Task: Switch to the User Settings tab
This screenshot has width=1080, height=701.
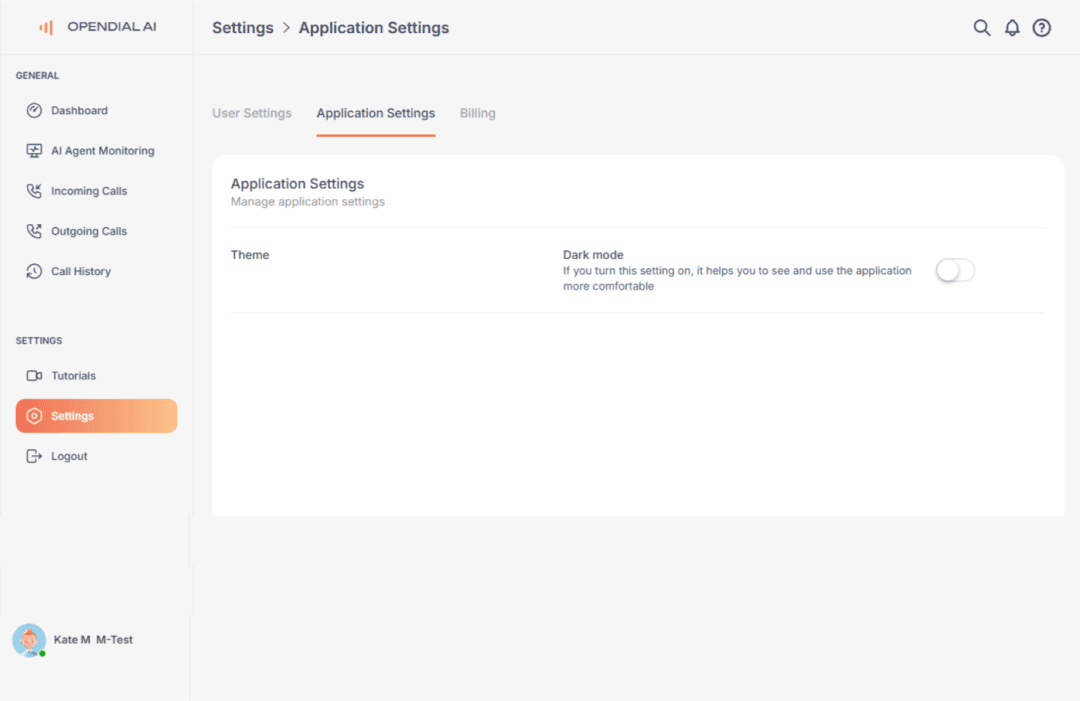Action: [x=252, y=113]
